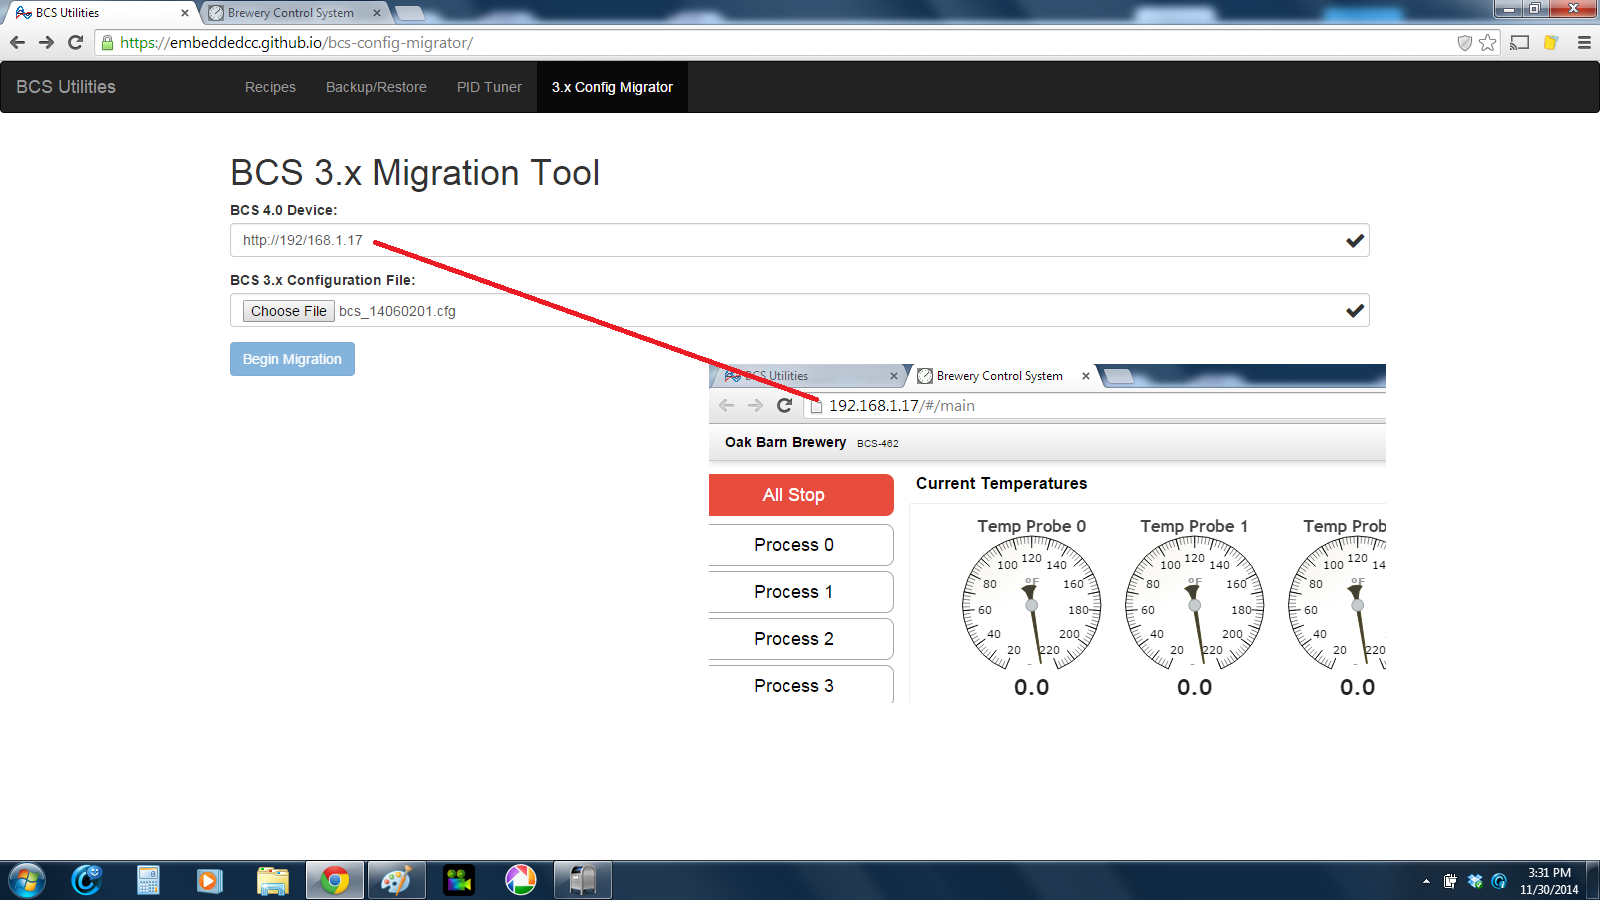Click the BCS 4.0 Device address field
This screenshot has height=900, width=1600.
tap(799, 240)
